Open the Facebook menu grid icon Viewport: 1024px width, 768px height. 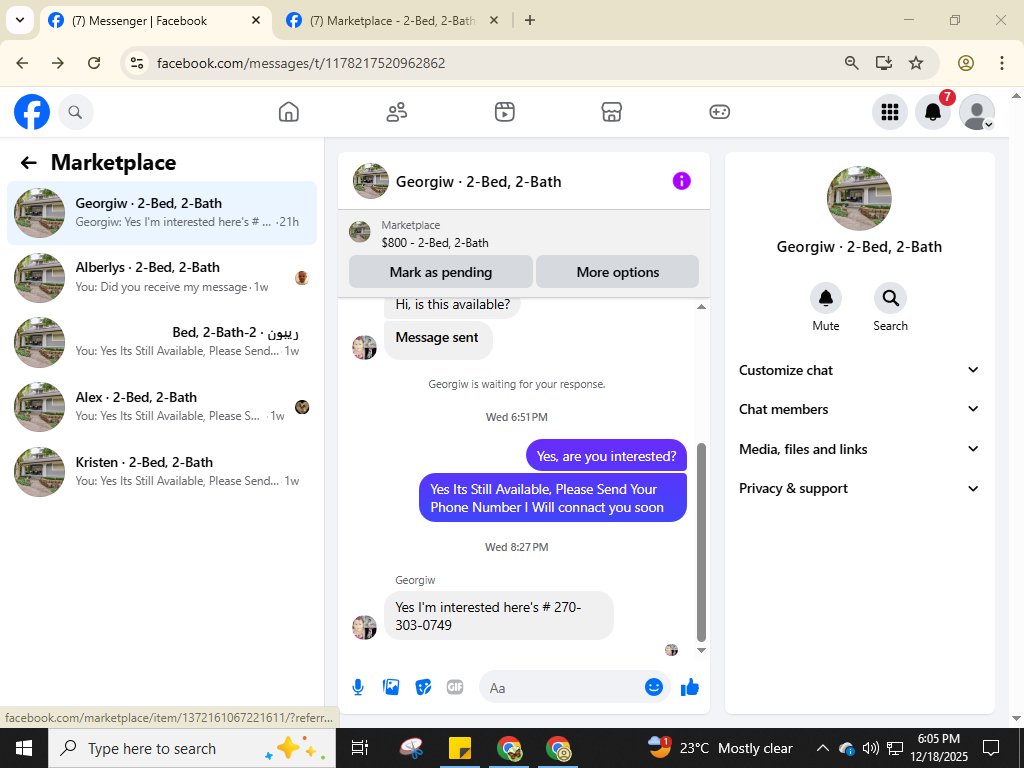click(x=889, y=112)
